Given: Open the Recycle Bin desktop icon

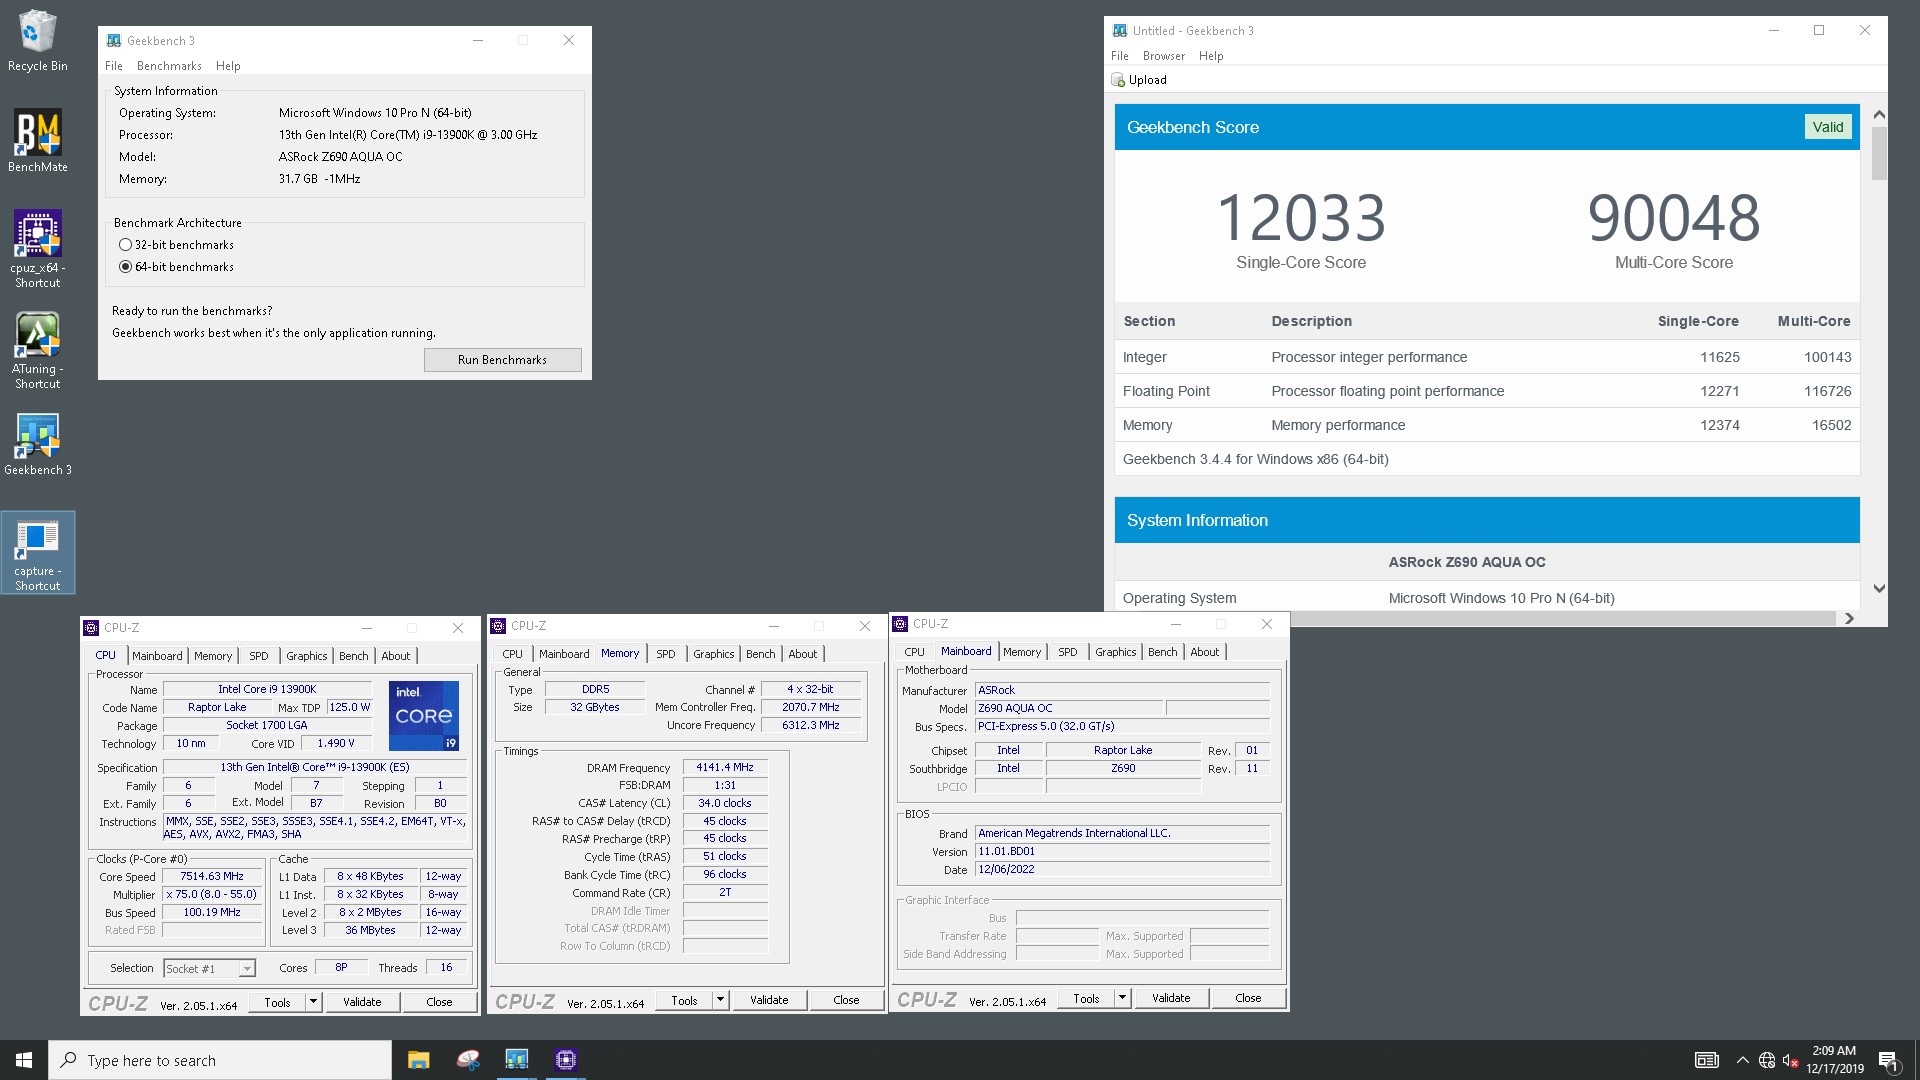Looking at the screenshot, I should (x=37, y=40).
